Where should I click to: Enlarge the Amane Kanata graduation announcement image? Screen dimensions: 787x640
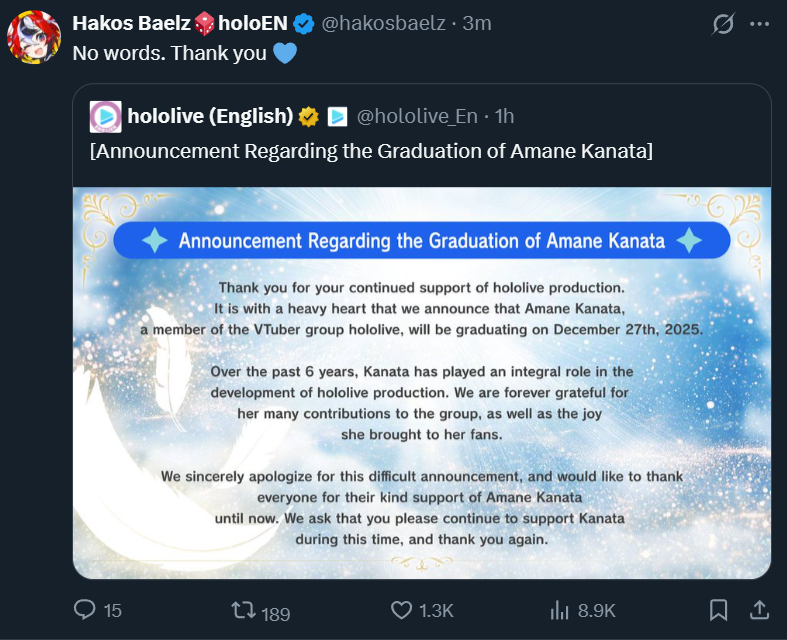pyautogui.click(x=421, y=382)
